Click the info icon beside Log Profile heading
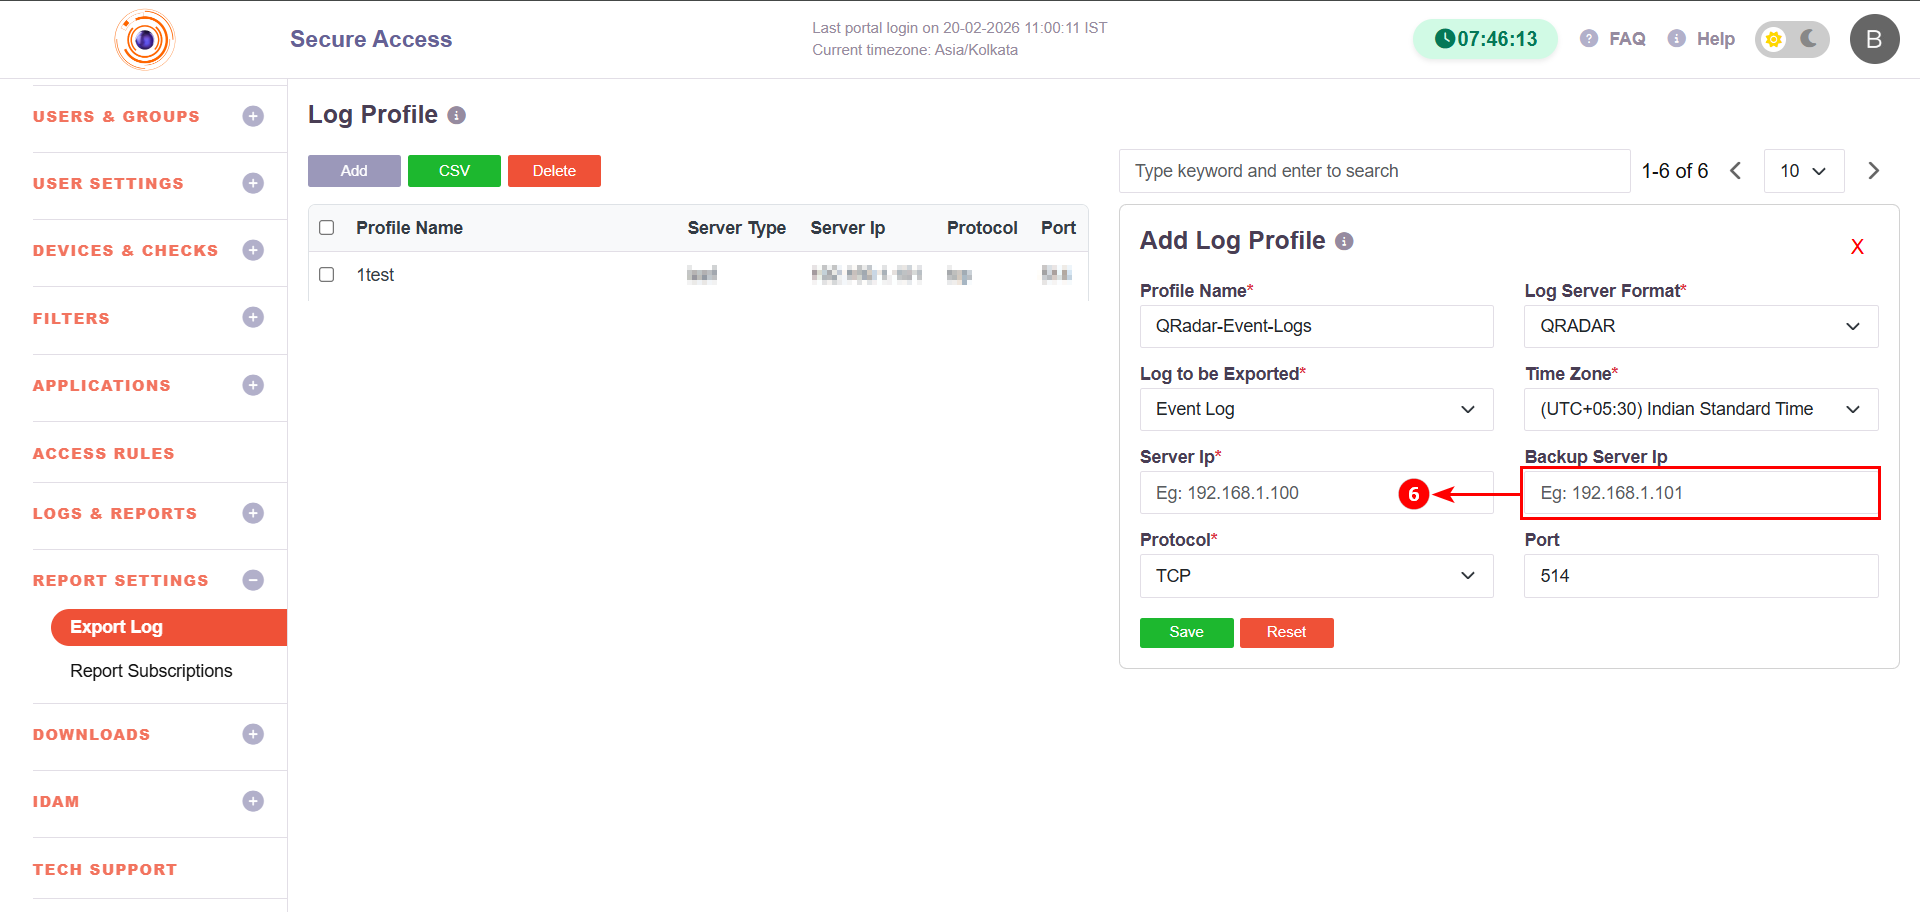The image size is (1920, 912). point(457,116)
